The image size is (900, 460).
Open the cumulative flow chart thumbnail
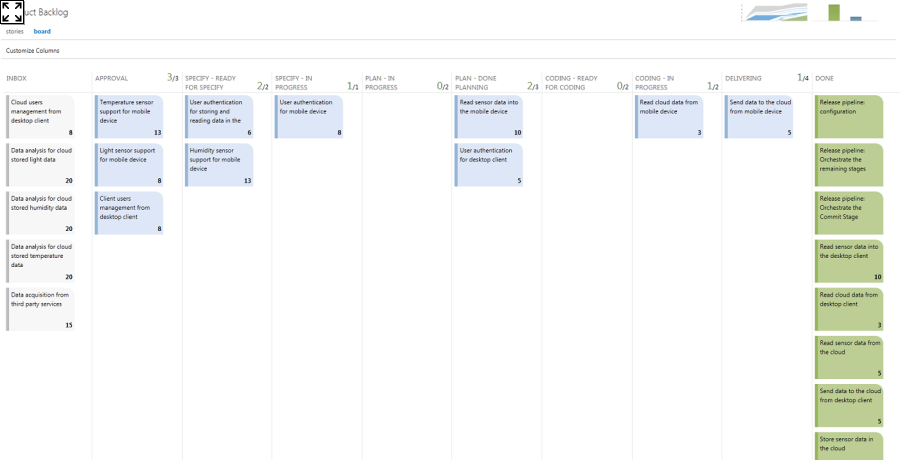click(x=776, y=12)
